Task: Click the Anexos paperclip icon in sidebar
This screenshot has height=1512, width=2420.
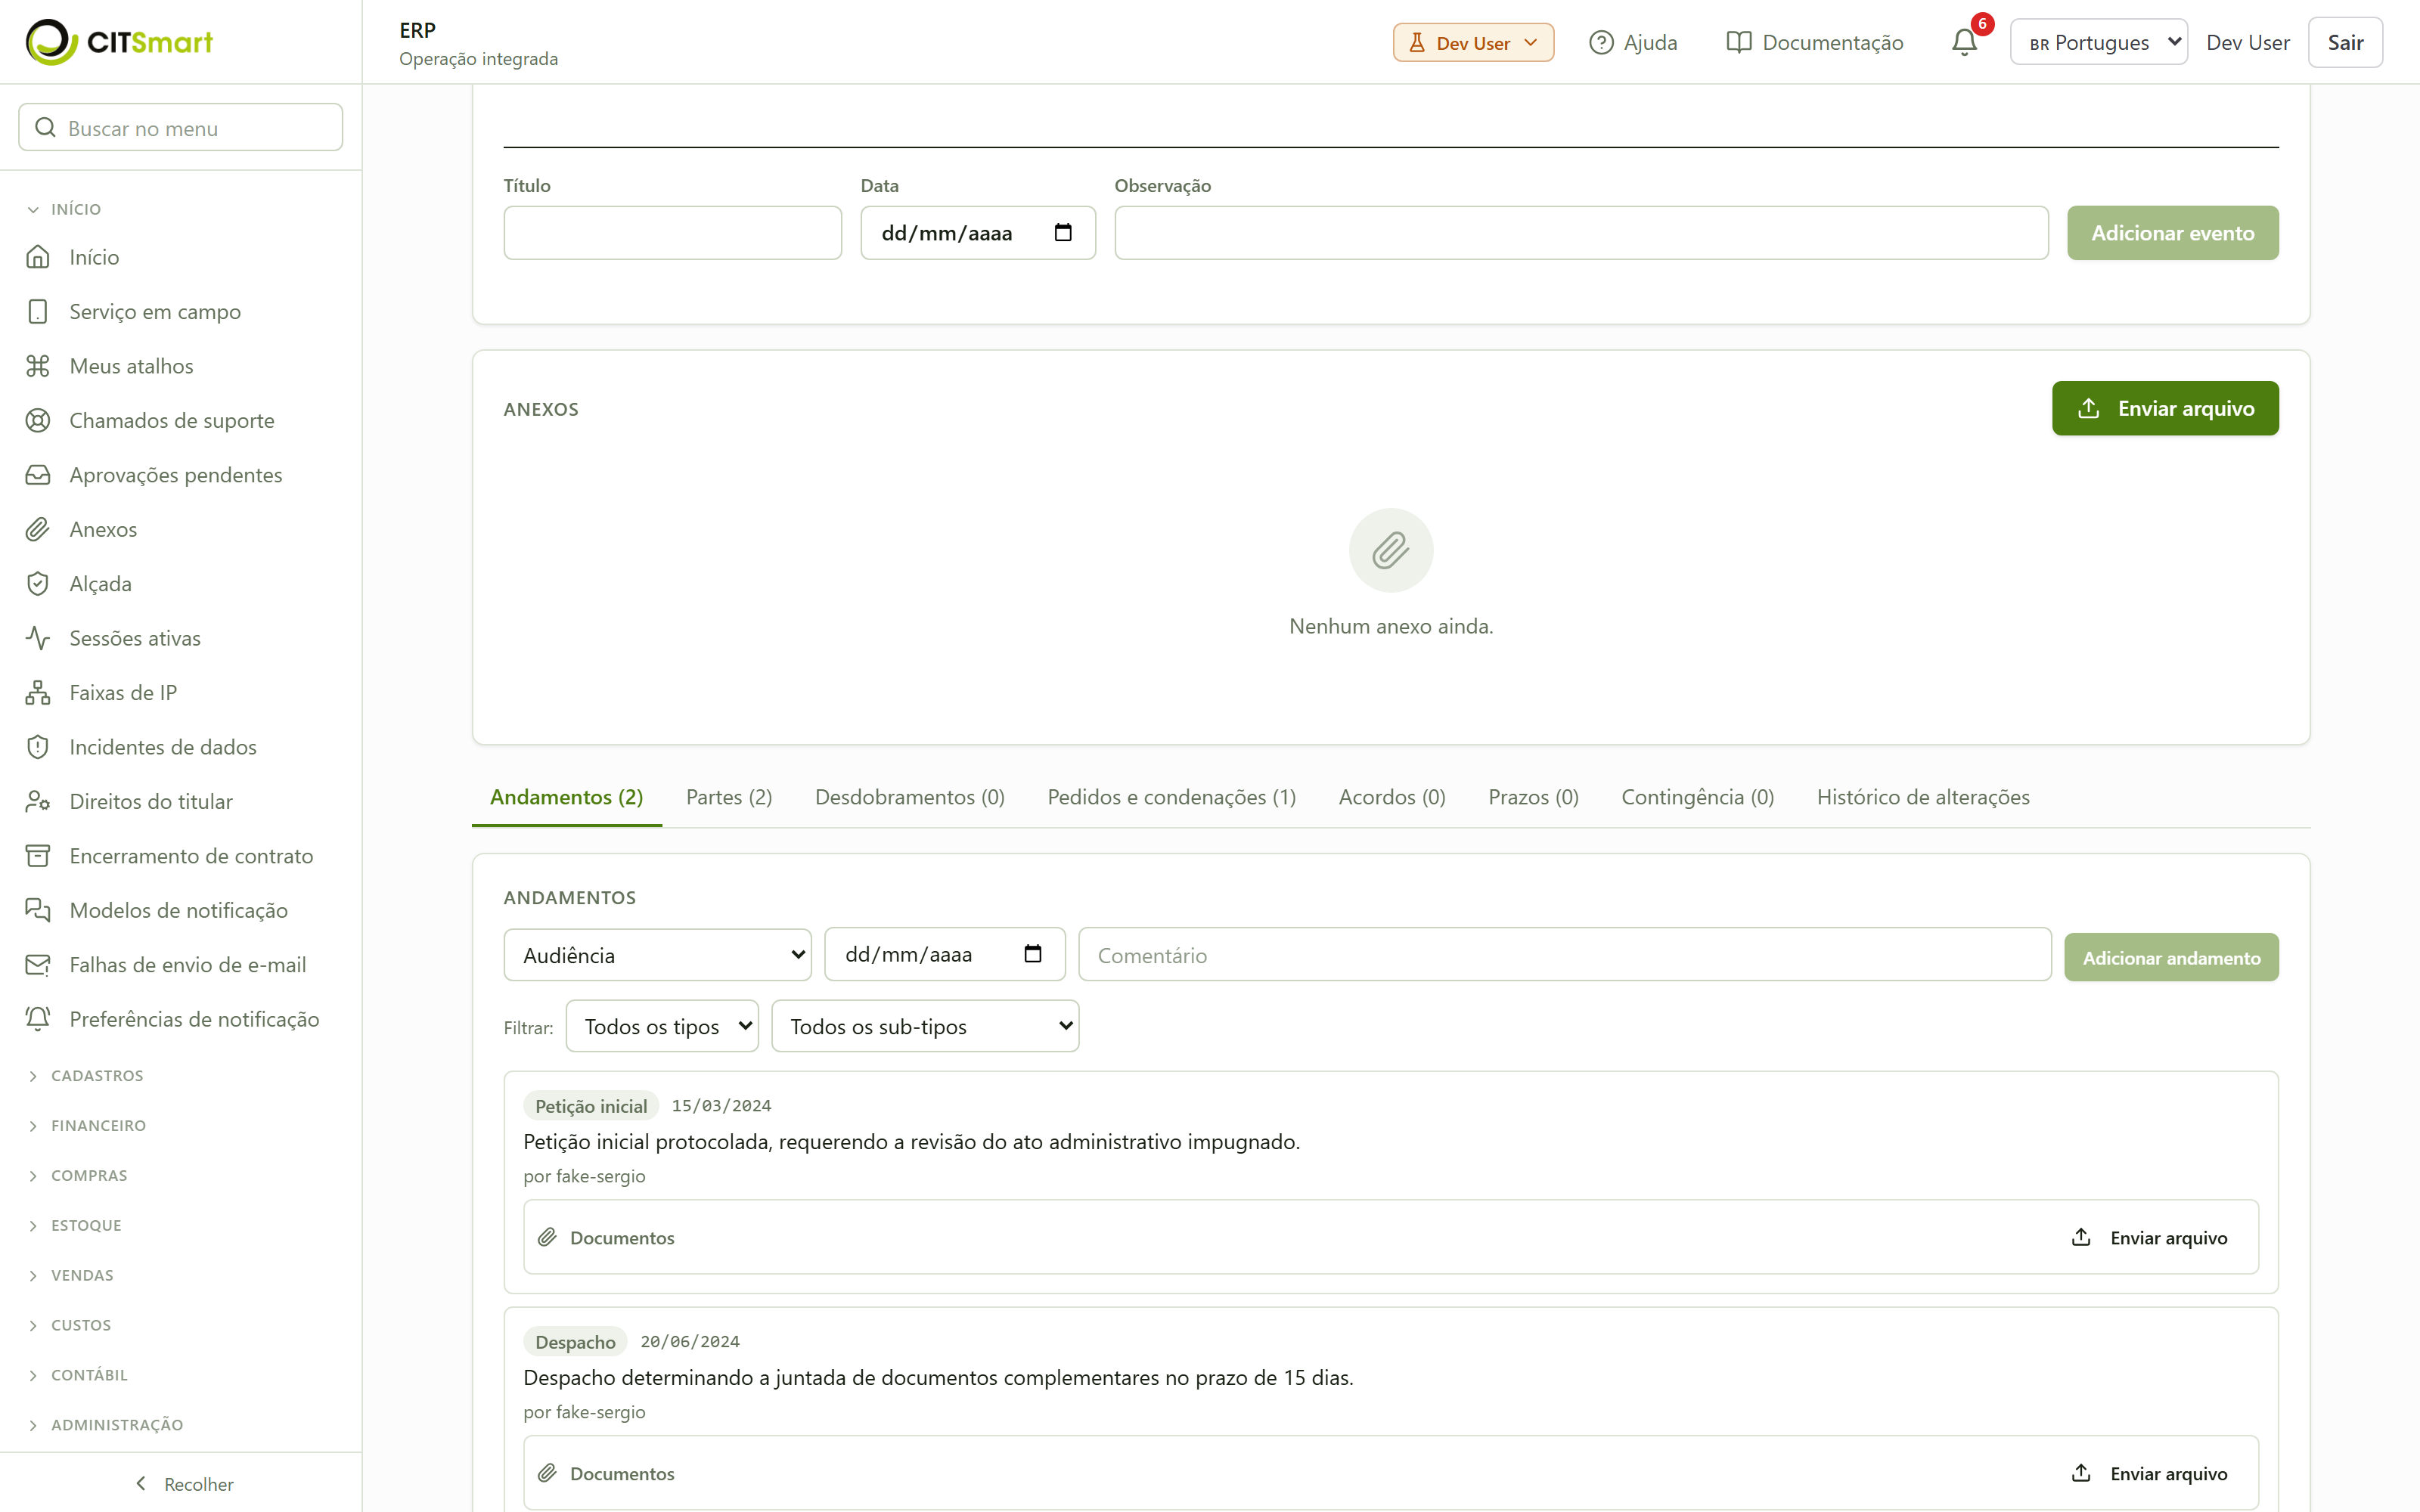Action: [38, 529]
